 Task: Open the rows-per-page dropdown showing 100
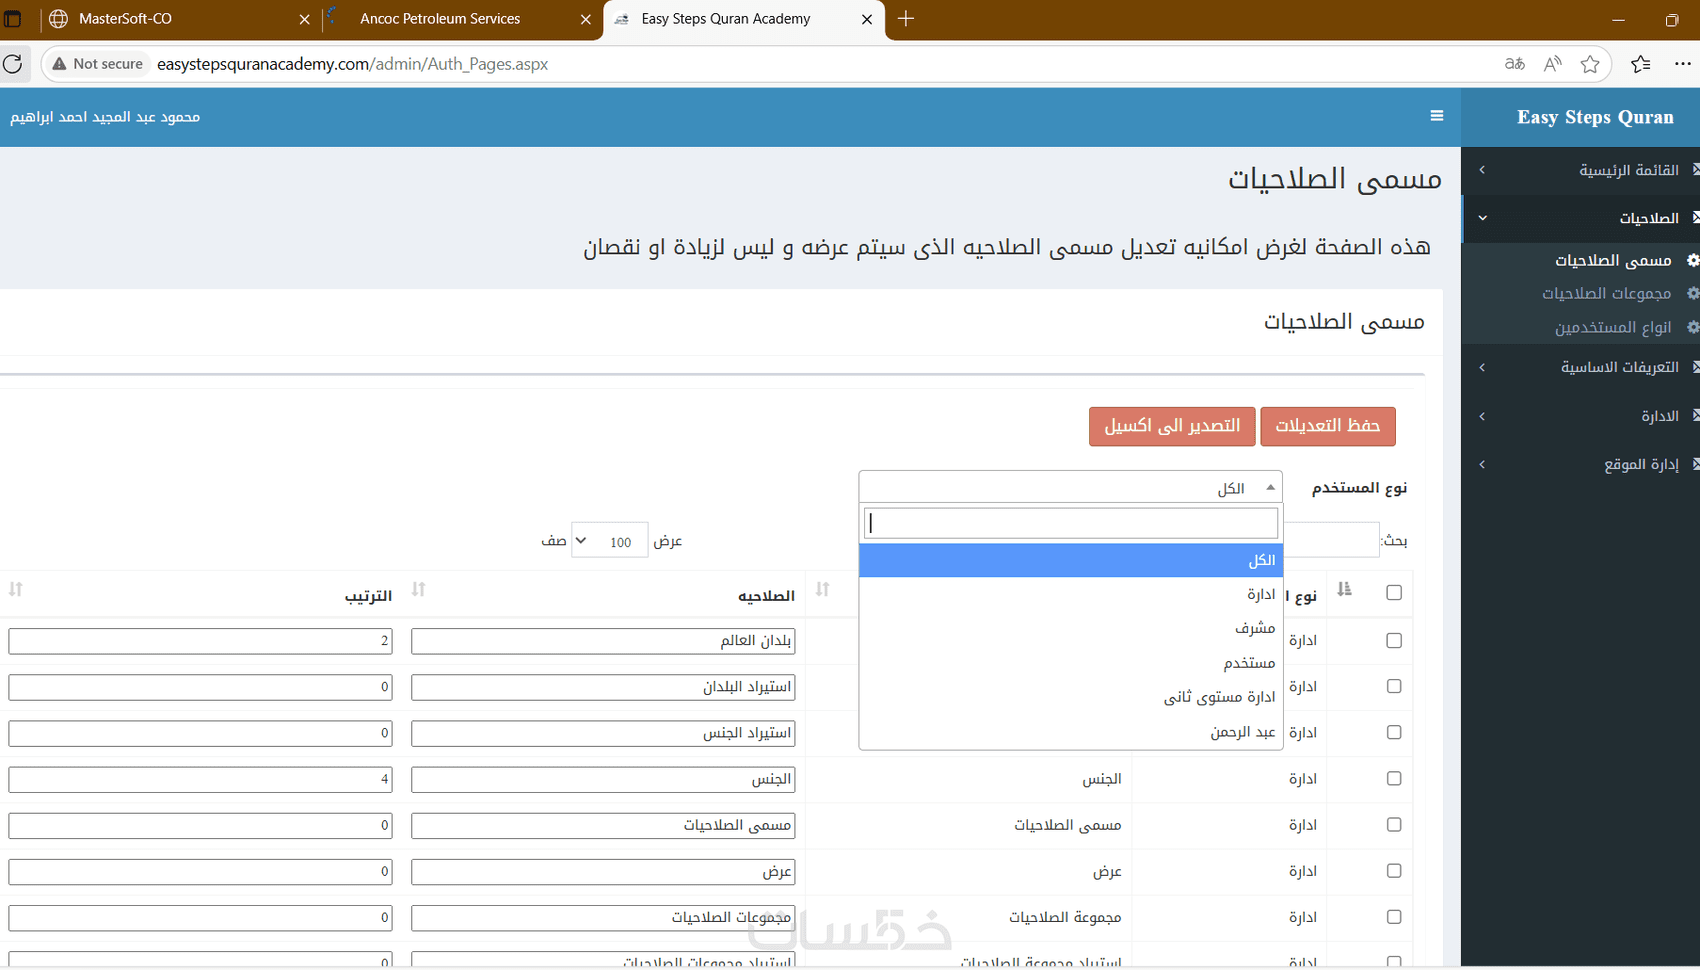(x=609, y=541)
